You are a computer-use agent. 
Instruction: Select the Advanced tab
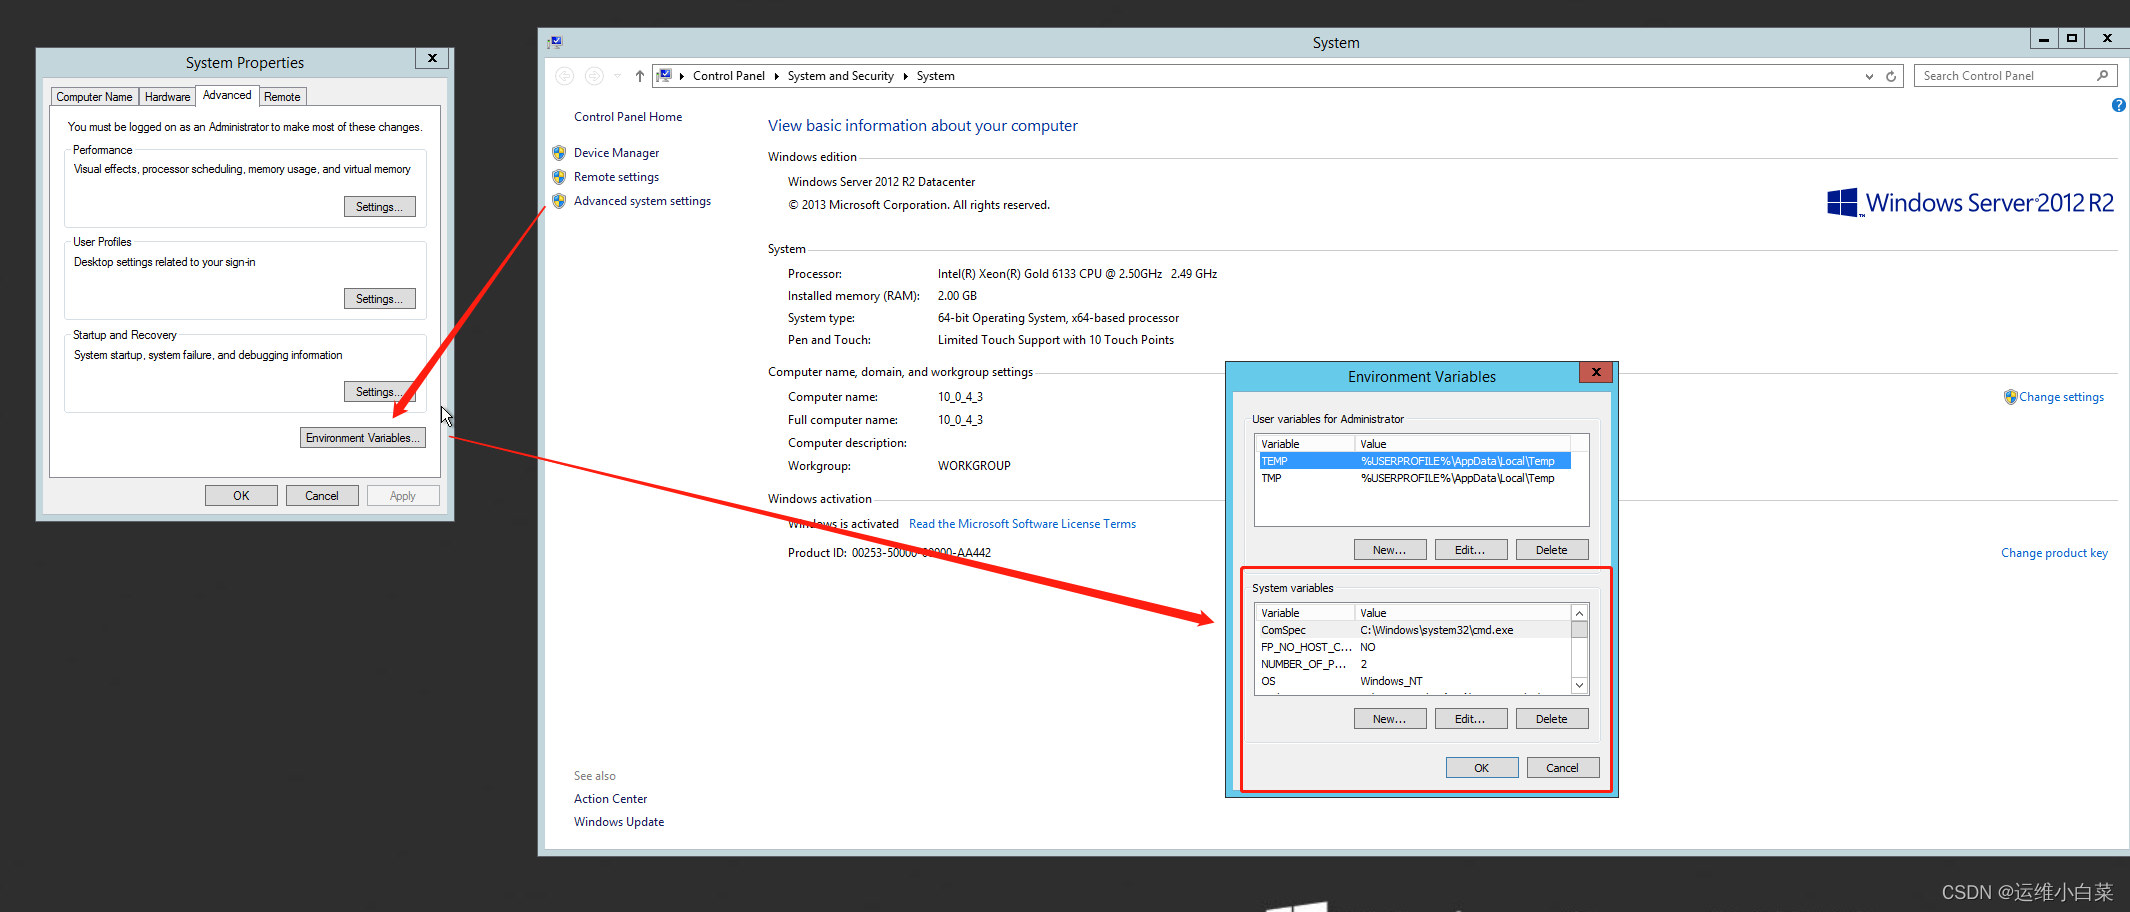coord(227,95)
